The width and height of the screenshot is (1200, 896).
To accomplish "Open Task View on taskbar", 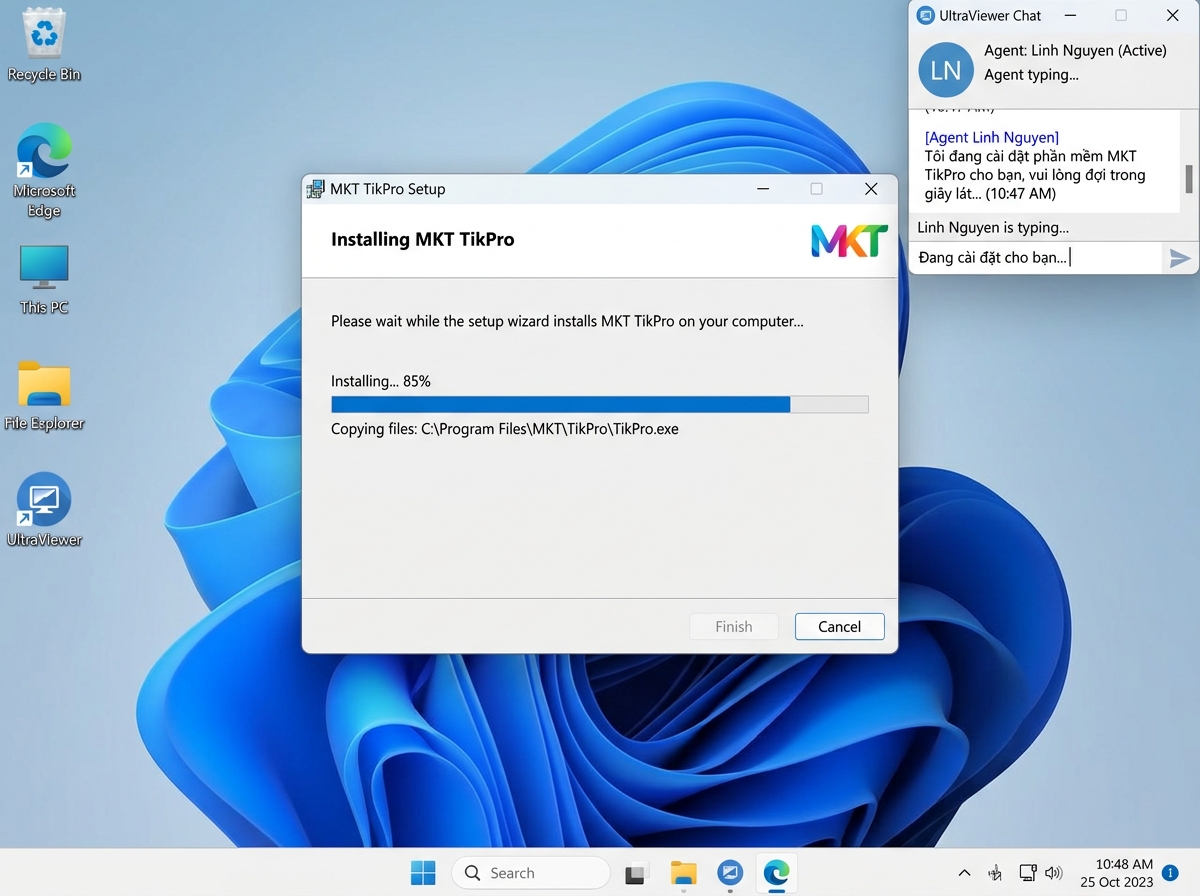I will point(637,873).
